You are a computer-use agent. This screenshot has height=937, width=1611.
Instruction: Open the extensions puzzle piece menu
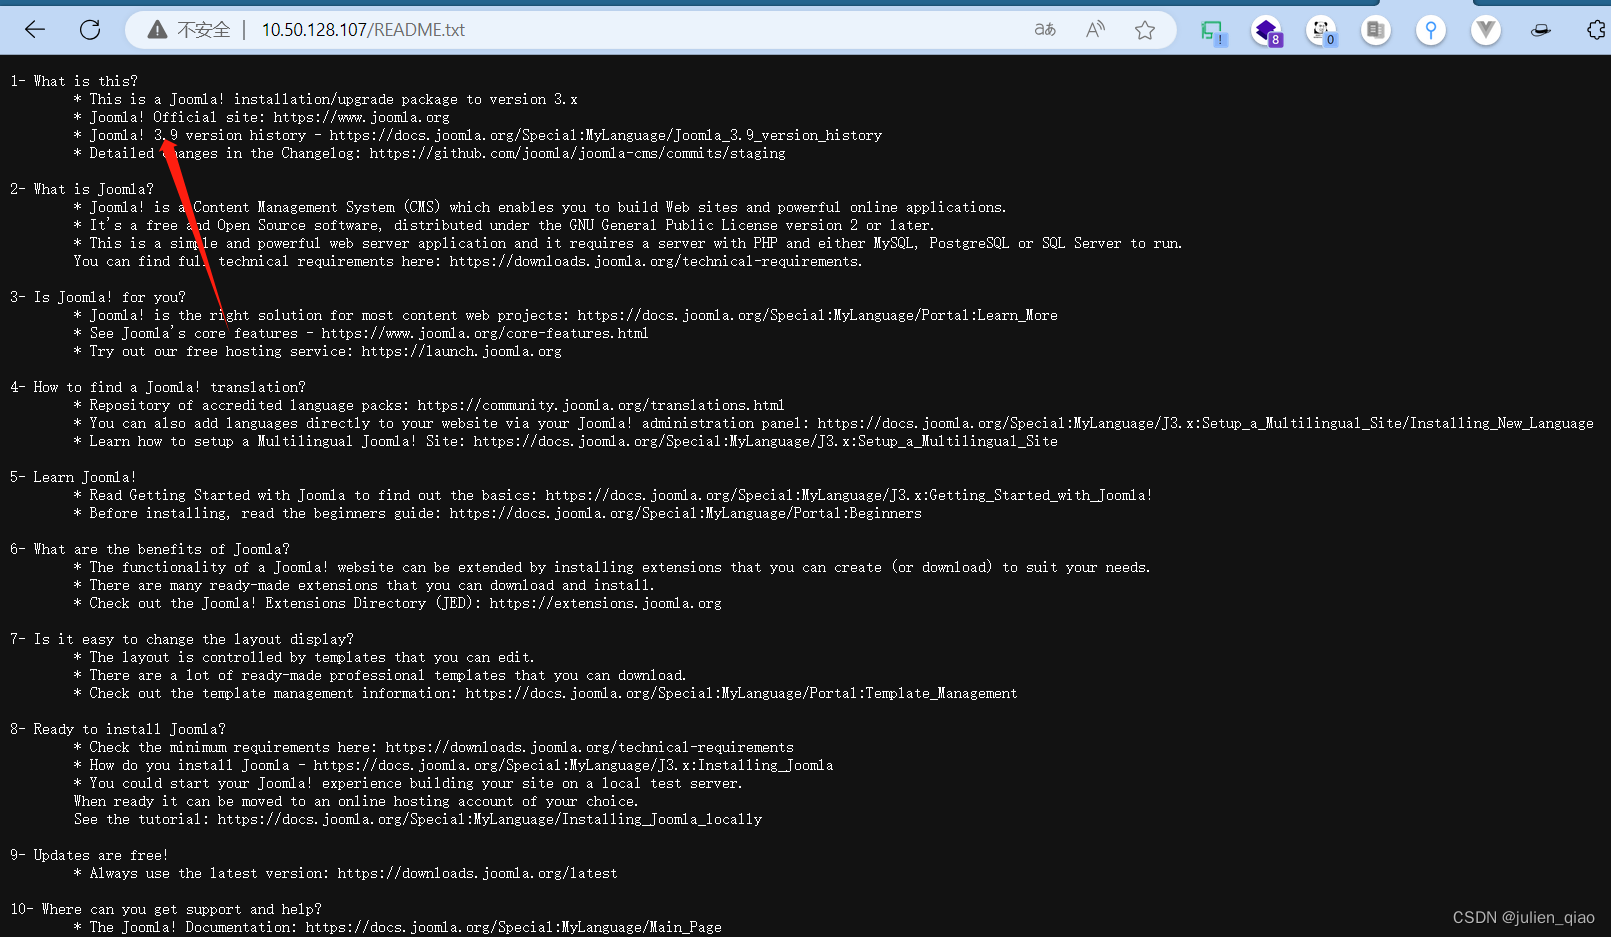coord(1596,30)
